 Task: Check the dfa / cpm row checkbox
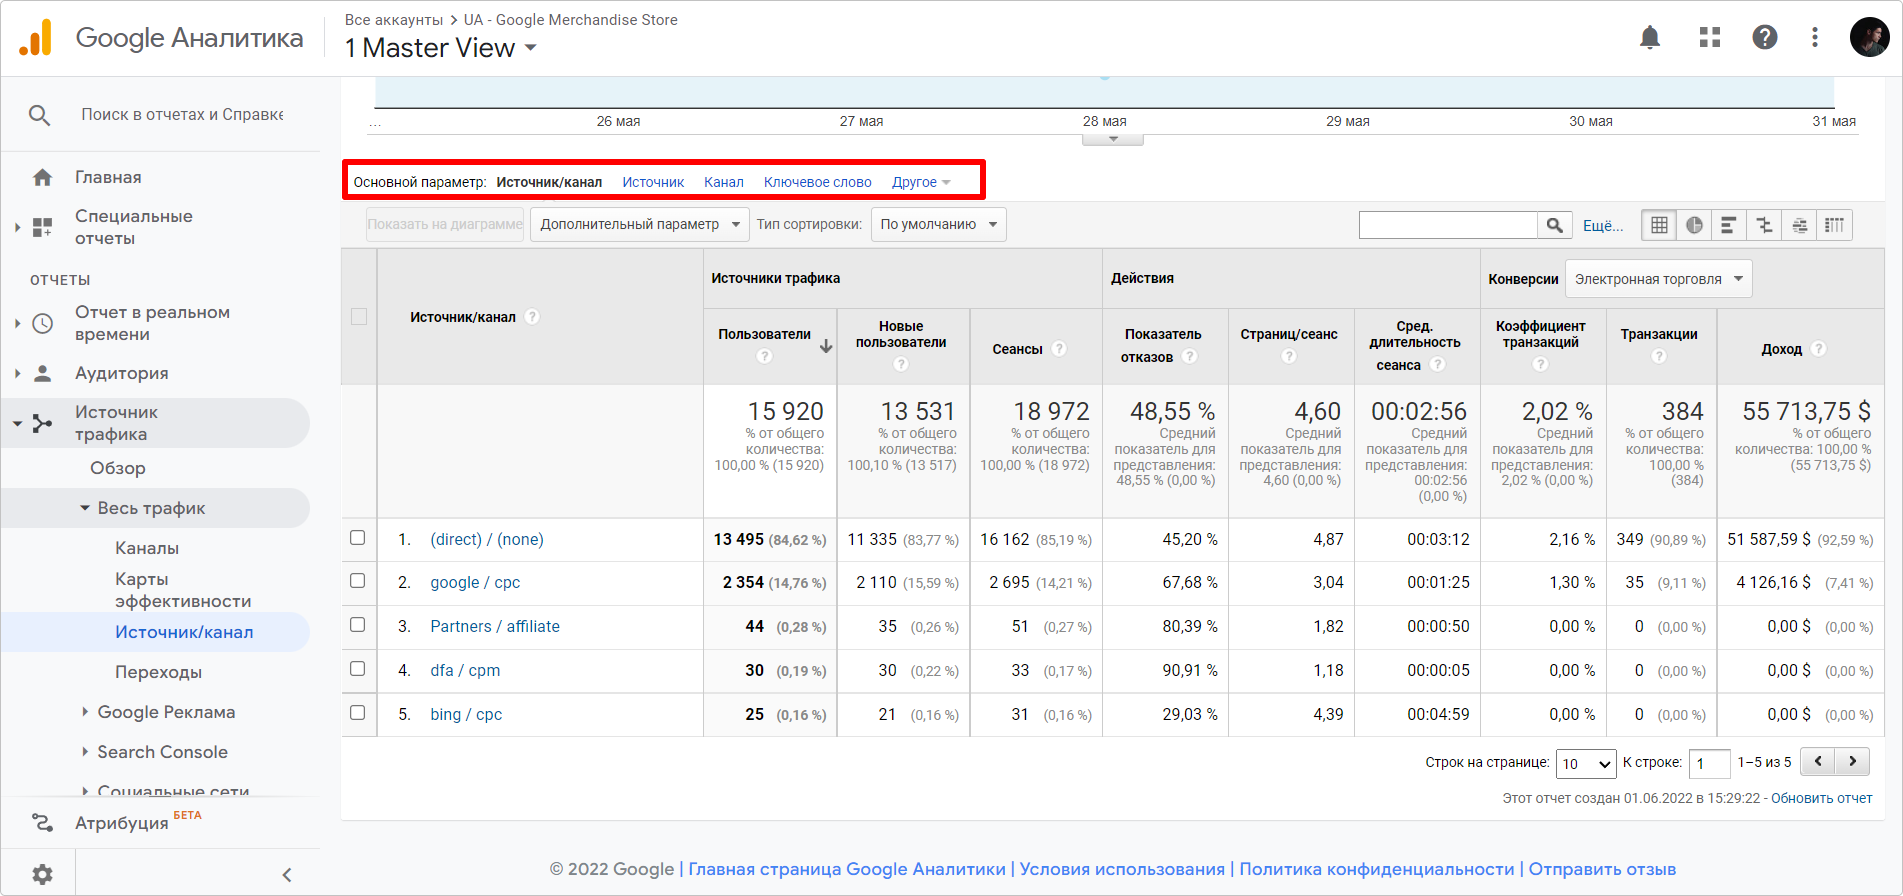357,669
